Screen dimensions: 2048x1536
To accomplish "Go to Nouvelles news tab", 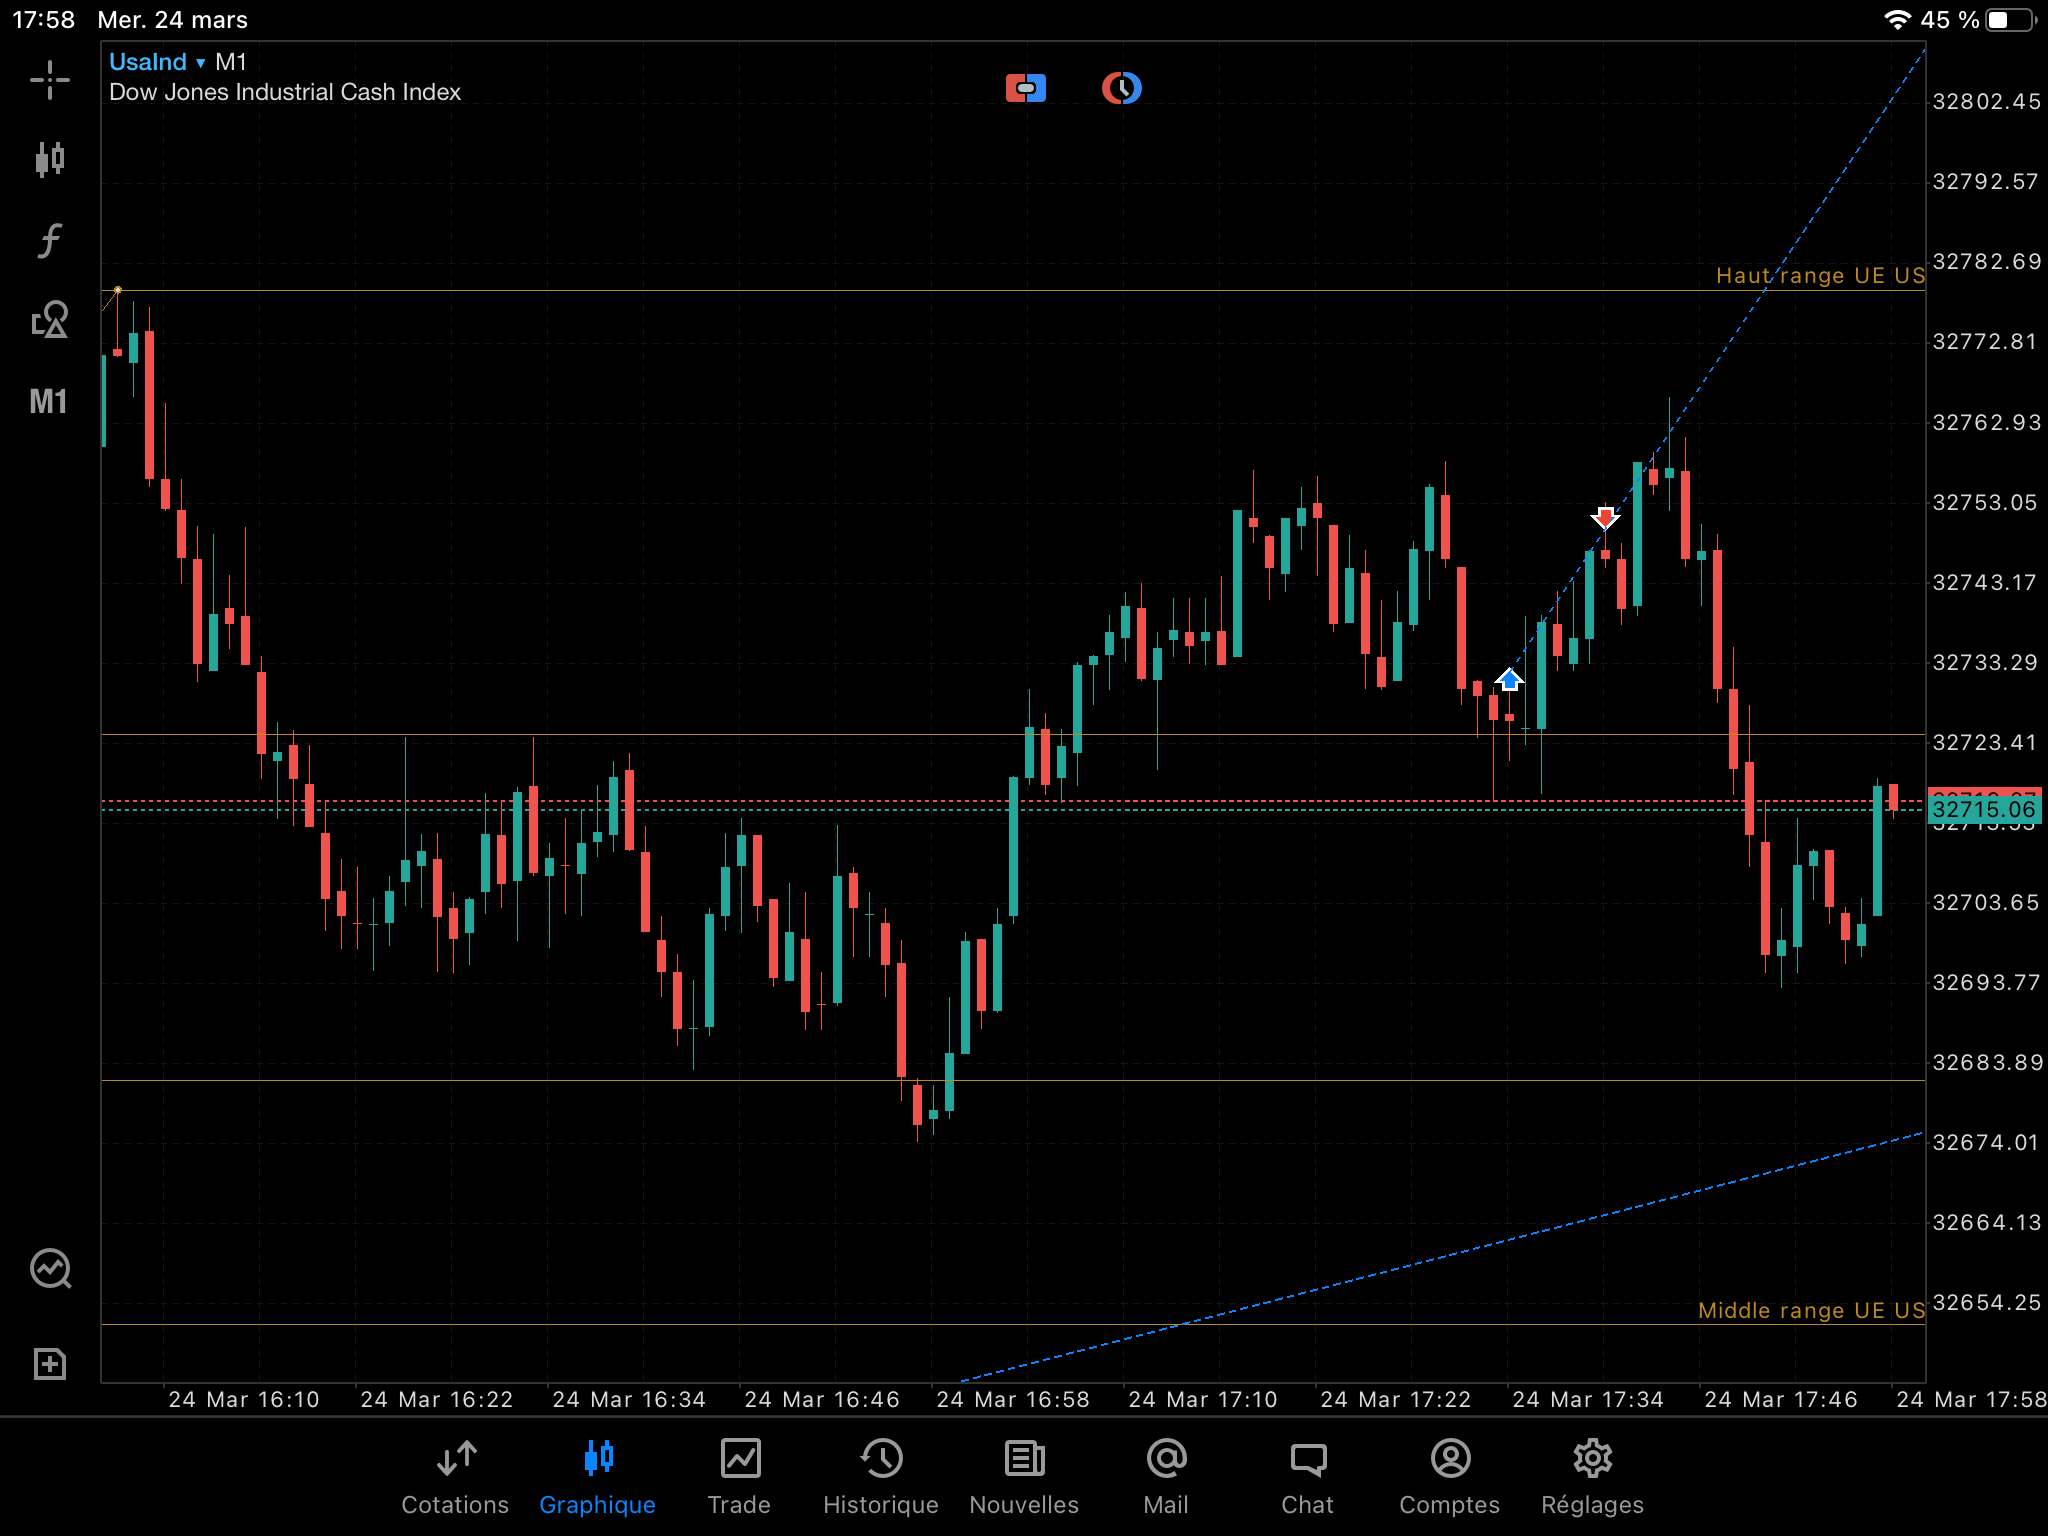I will pos(1024,1477).
